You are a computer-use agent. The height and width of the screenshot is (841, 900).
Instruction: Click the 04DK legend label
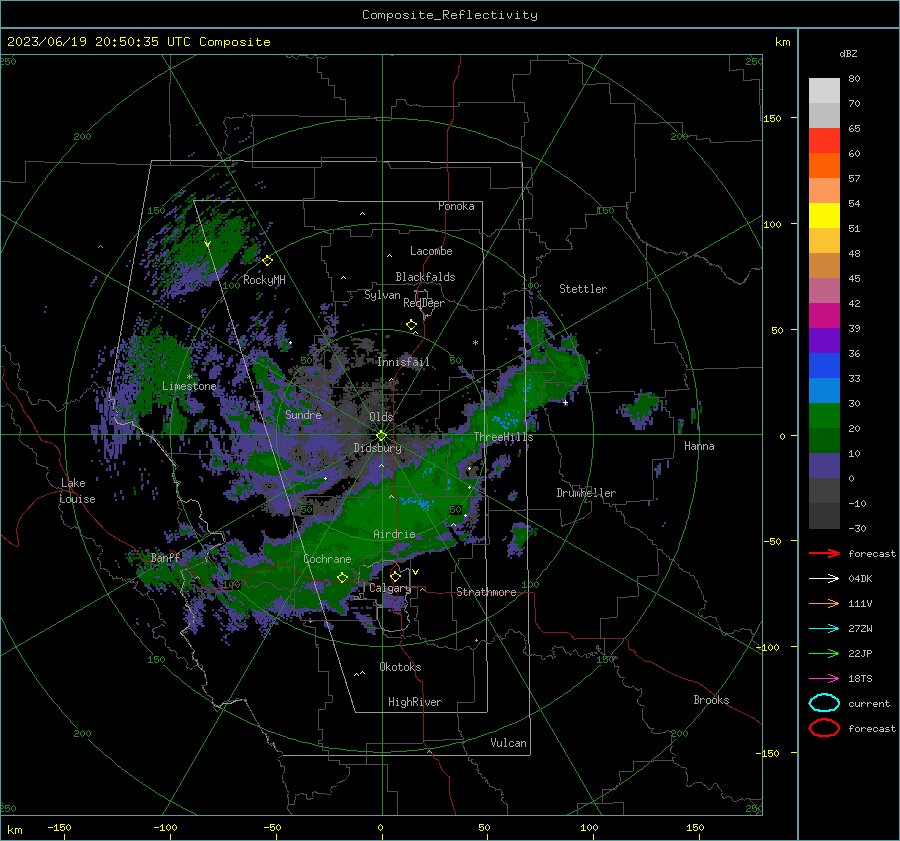860,578
